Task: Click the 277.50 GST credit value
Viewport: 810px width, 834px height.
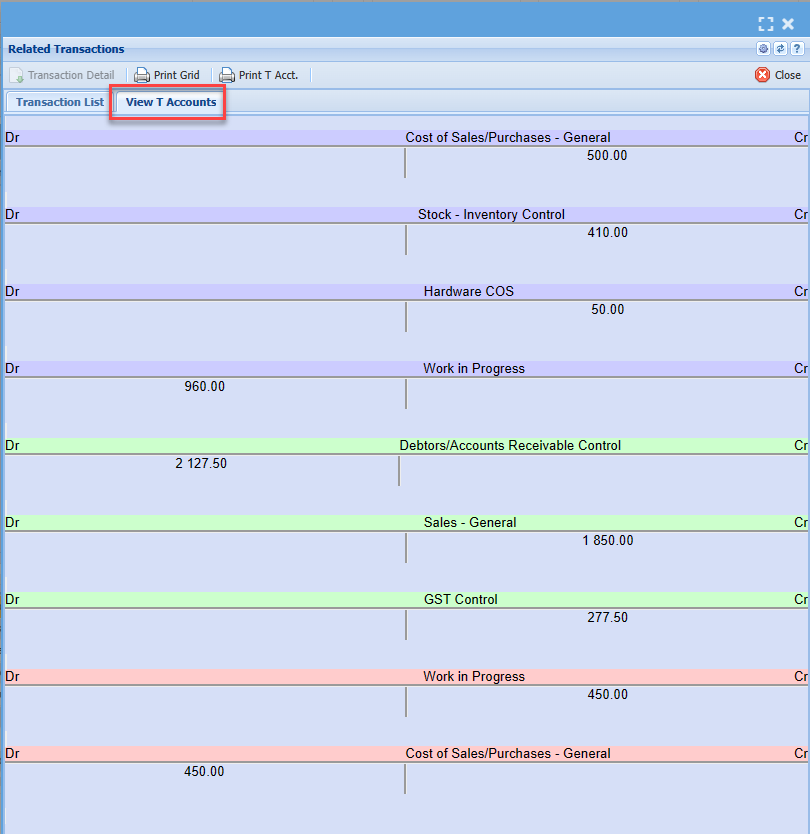Action: pos(607,618)
